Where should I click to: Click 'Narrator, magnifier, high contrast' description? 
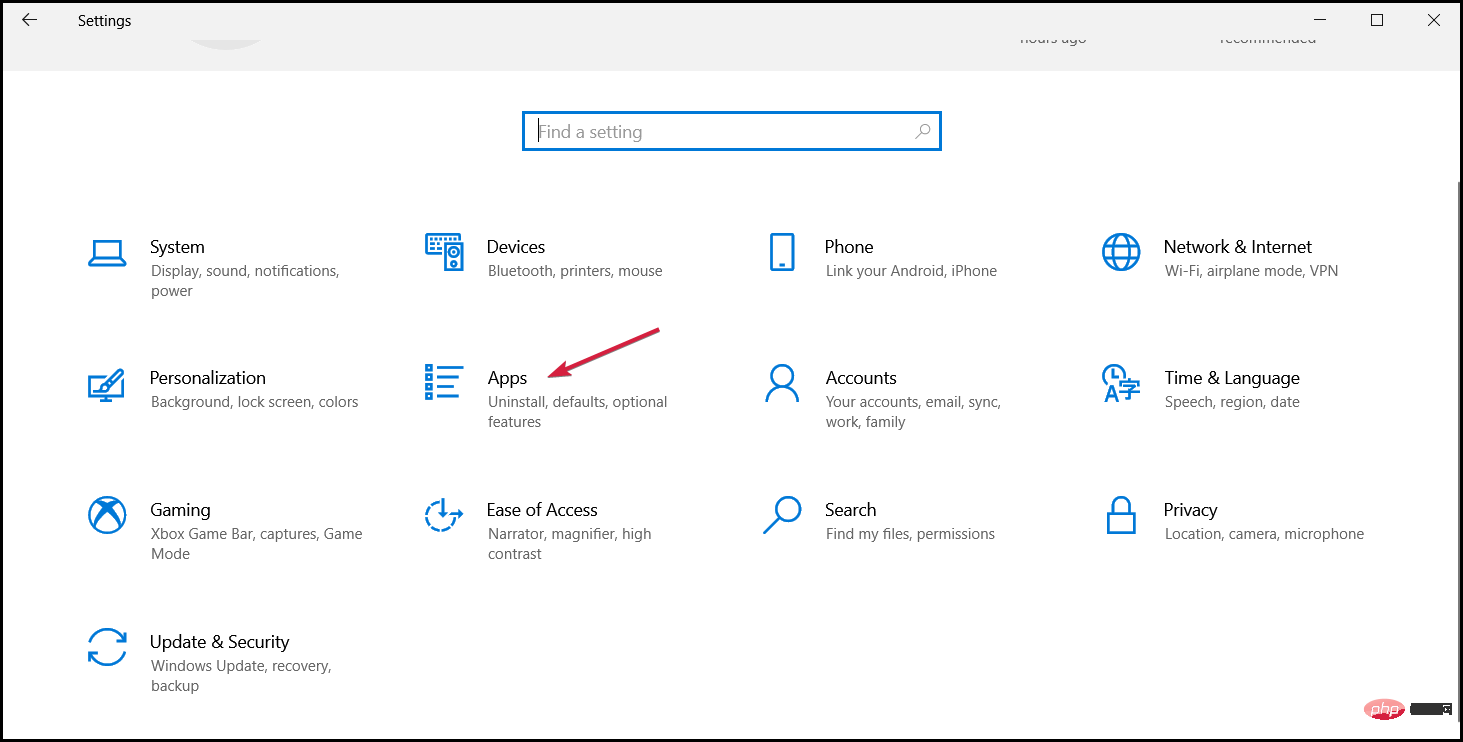click(x=569, y=544)
